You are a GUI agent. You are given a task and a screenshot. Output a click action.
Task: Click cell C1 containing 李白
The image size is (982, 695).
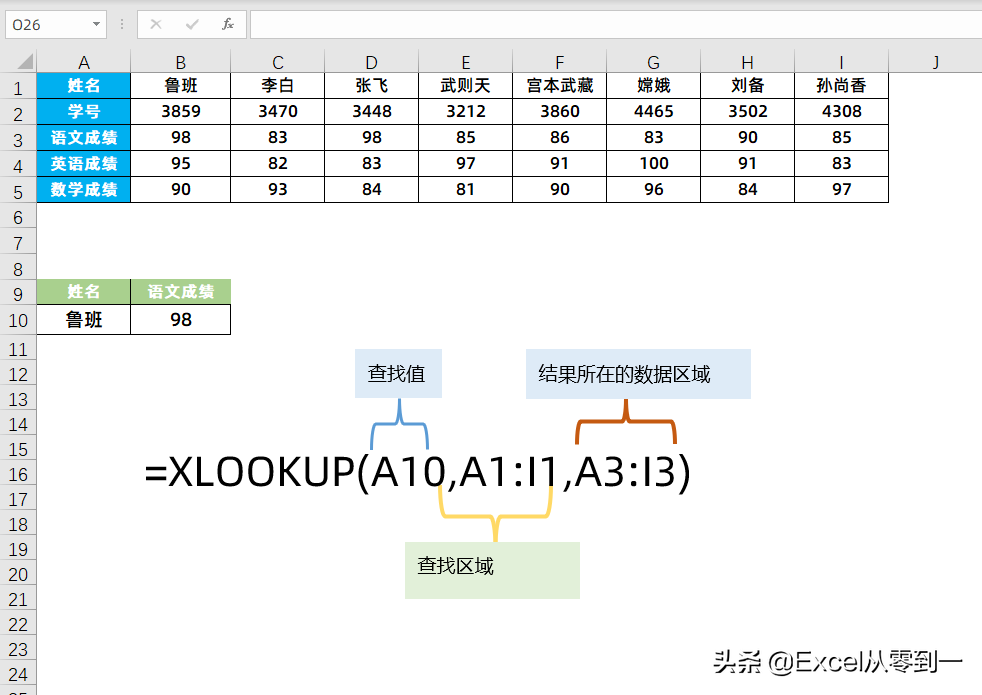point(277,86)
